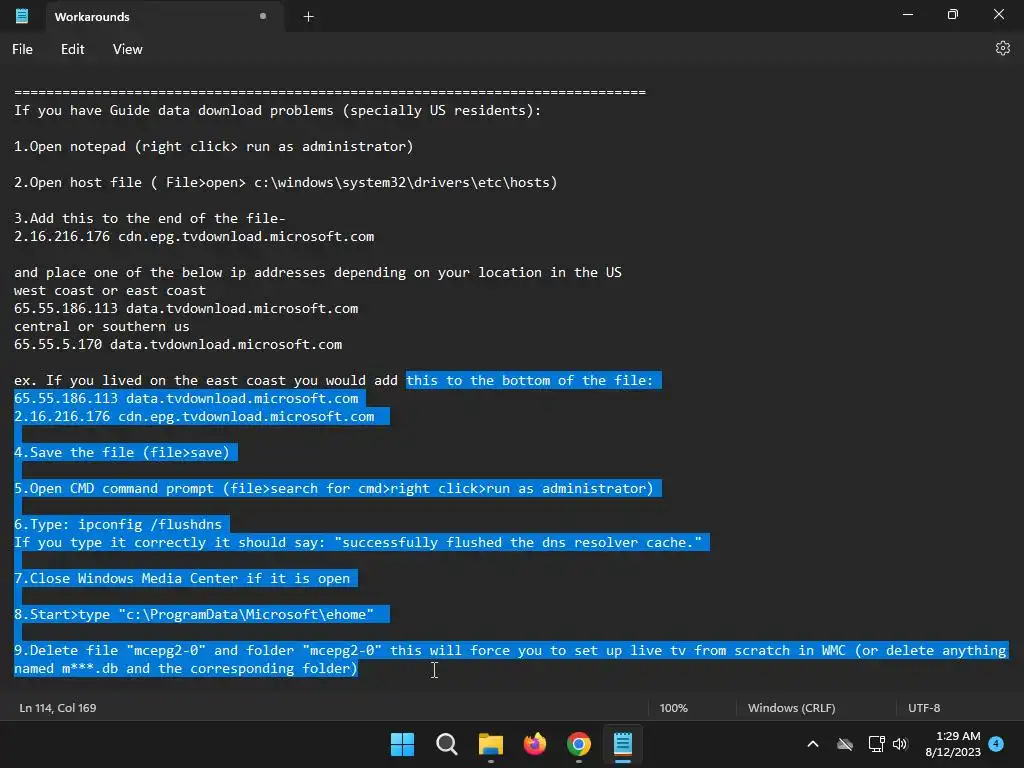
Task: Click the line 'central or southern us'
Action: (x=101, y=326)
